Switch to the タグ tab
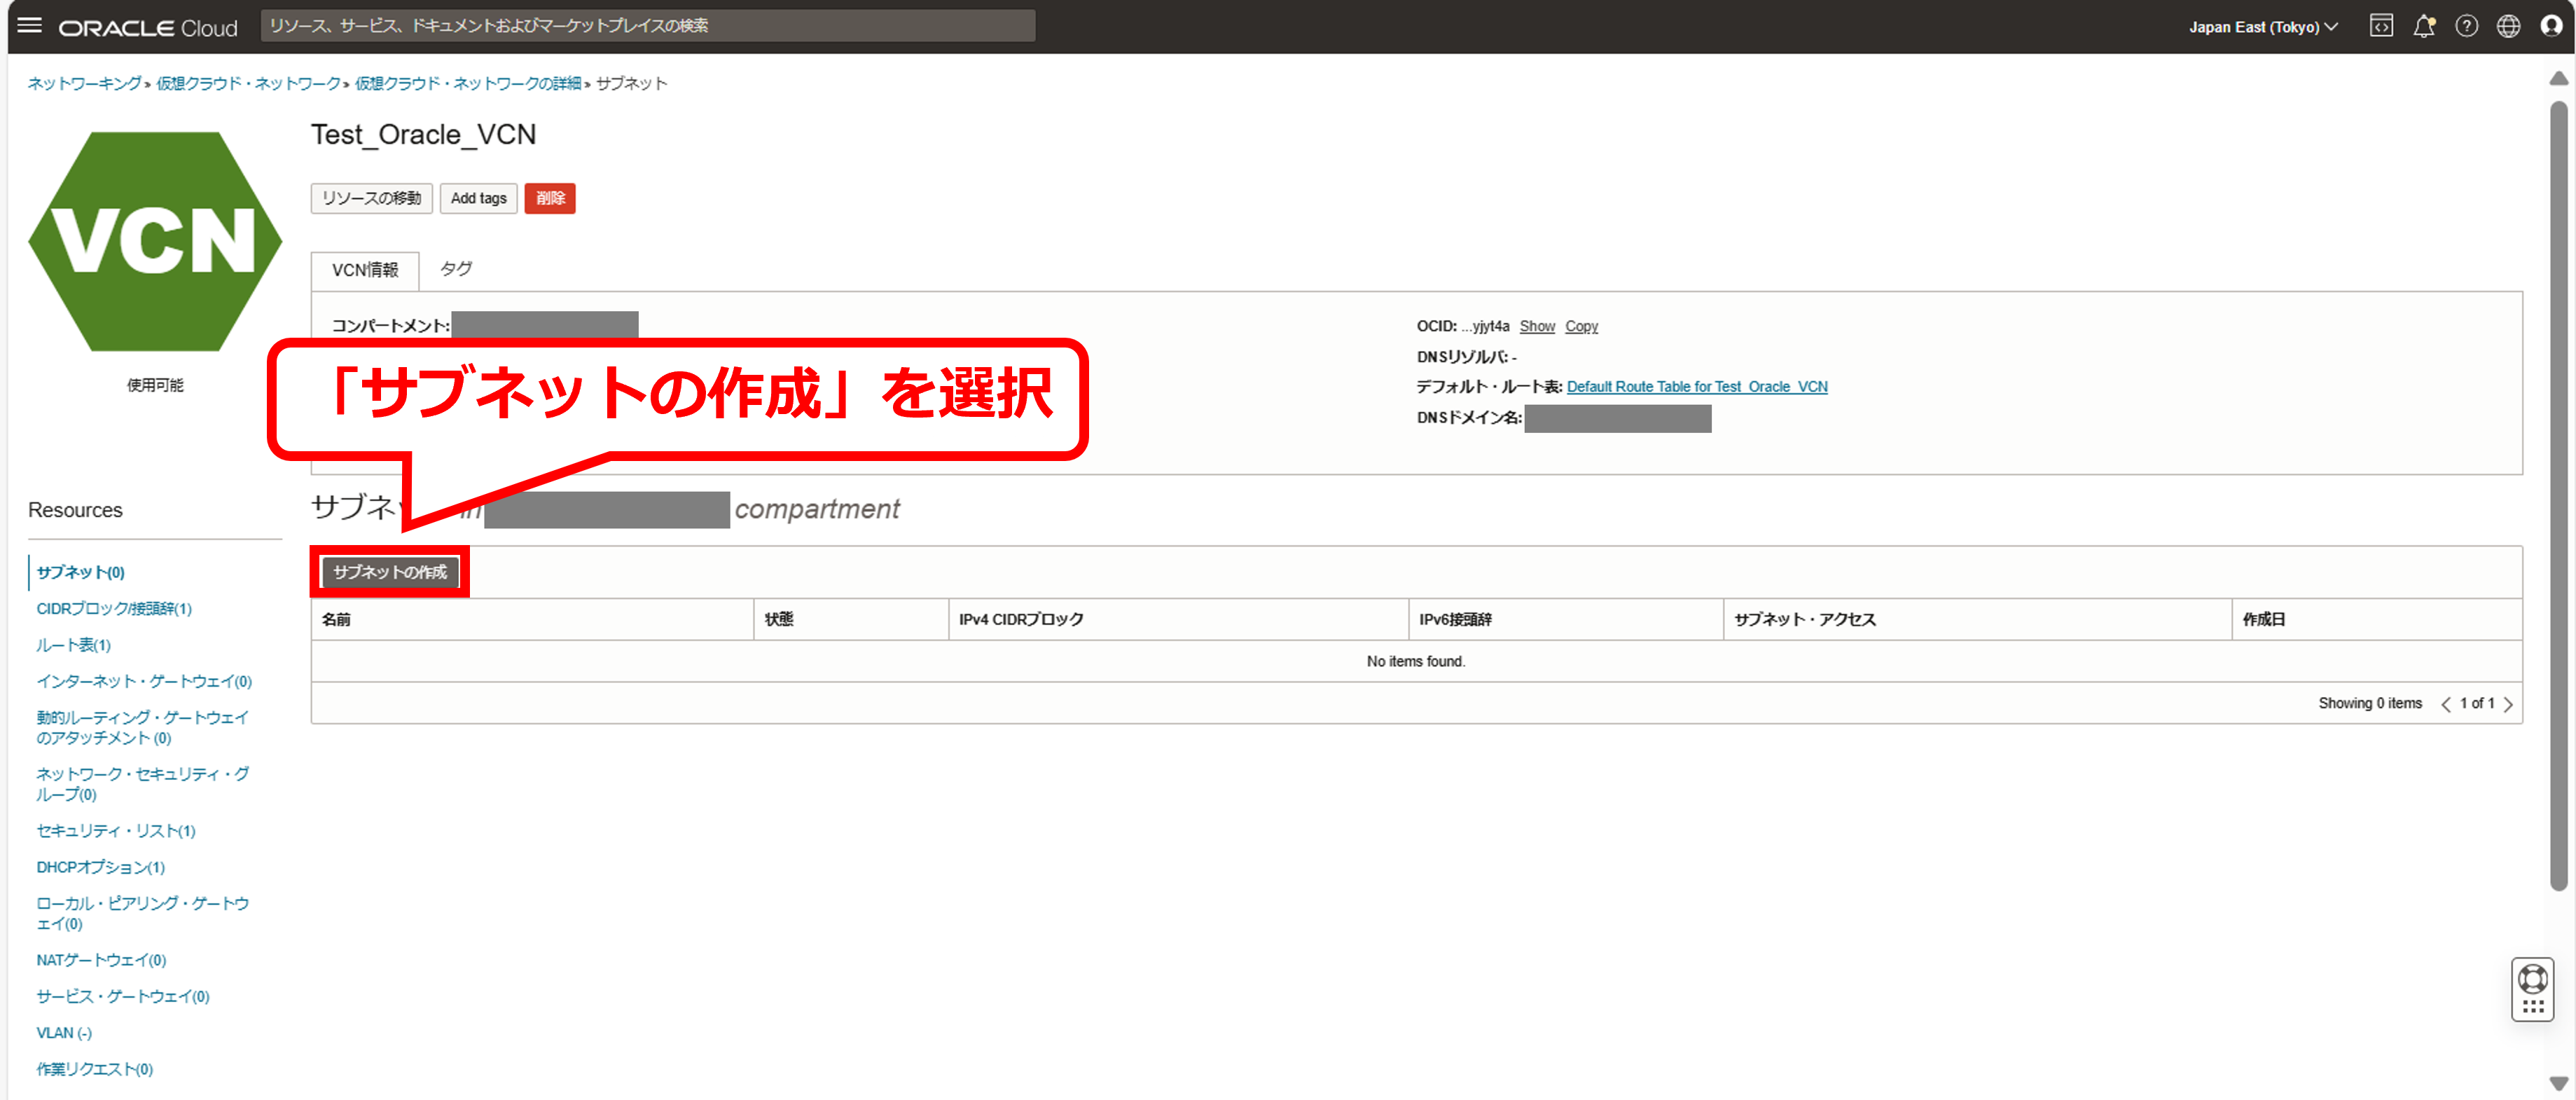Image resolution: width=2576 pixels, height=1100 pixels. click(x=456, y=269)
